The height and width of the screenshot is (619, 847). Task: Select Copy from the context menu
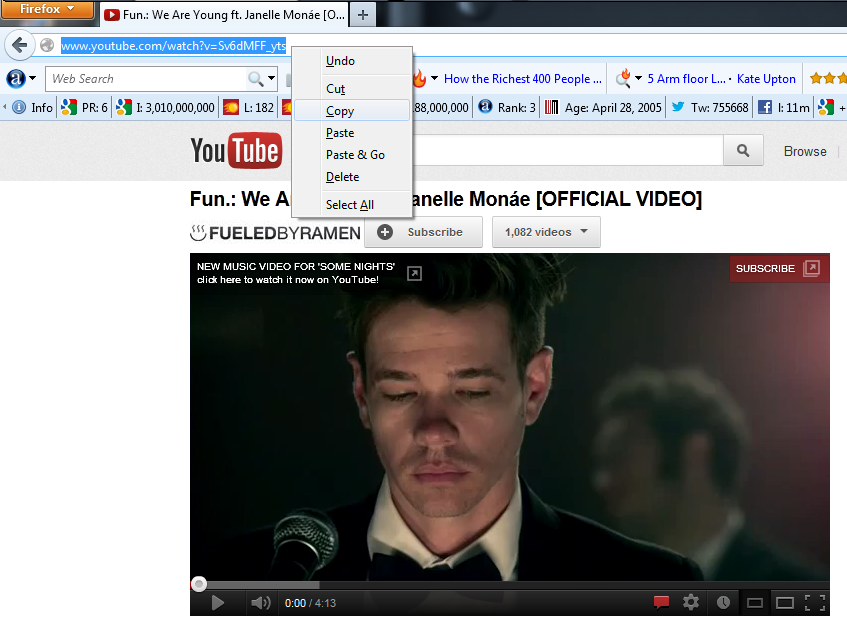coord(339,110)
